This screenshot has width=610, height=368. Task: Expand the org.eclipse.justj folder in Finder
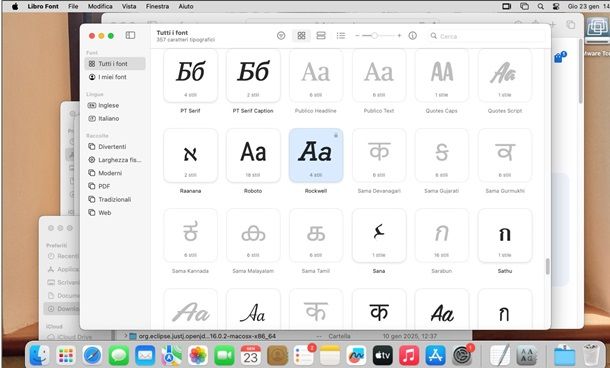coord(126,335)
